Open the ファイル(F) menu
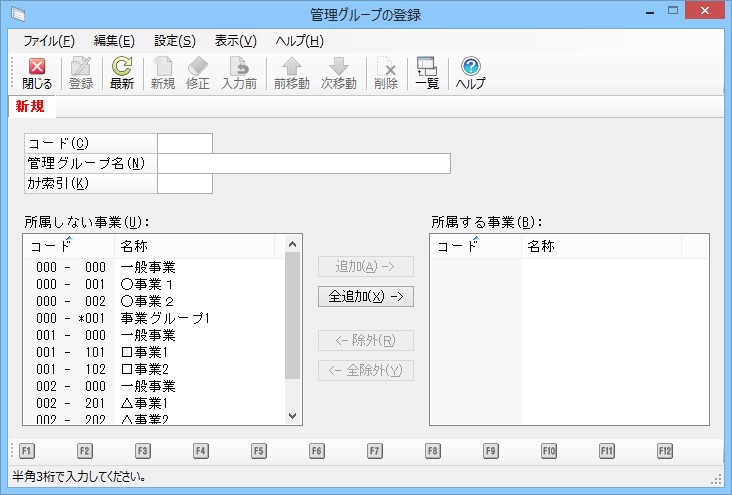The width and height of the screenshot is (732, 495). click(49, 41)
